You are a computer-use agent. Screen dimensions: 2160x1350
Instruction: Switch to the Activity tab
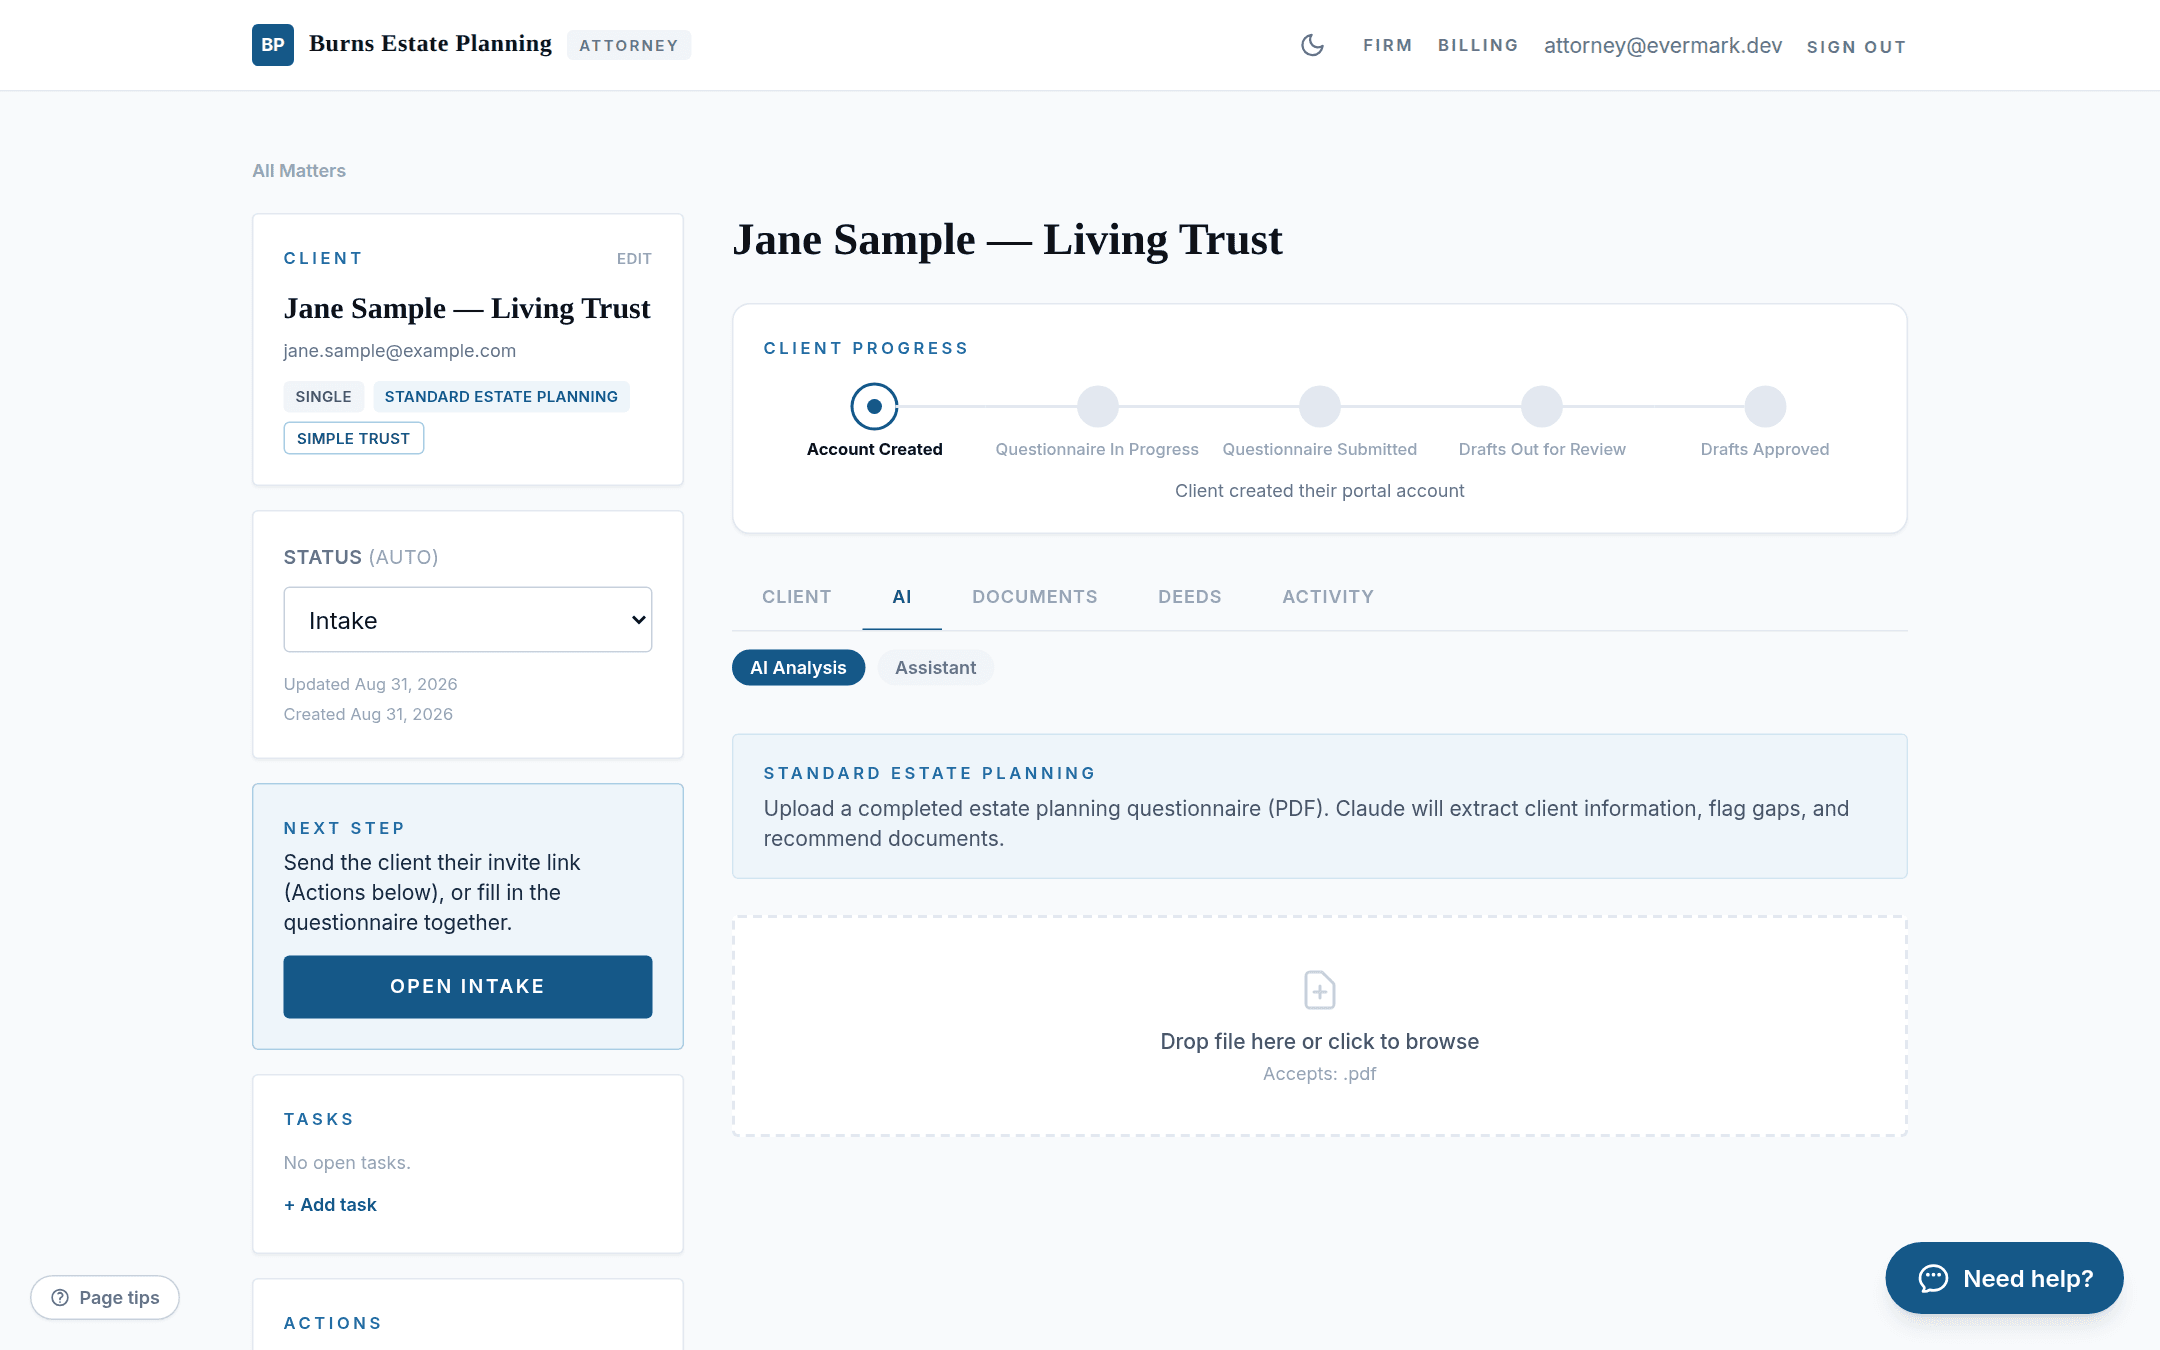1328,597
